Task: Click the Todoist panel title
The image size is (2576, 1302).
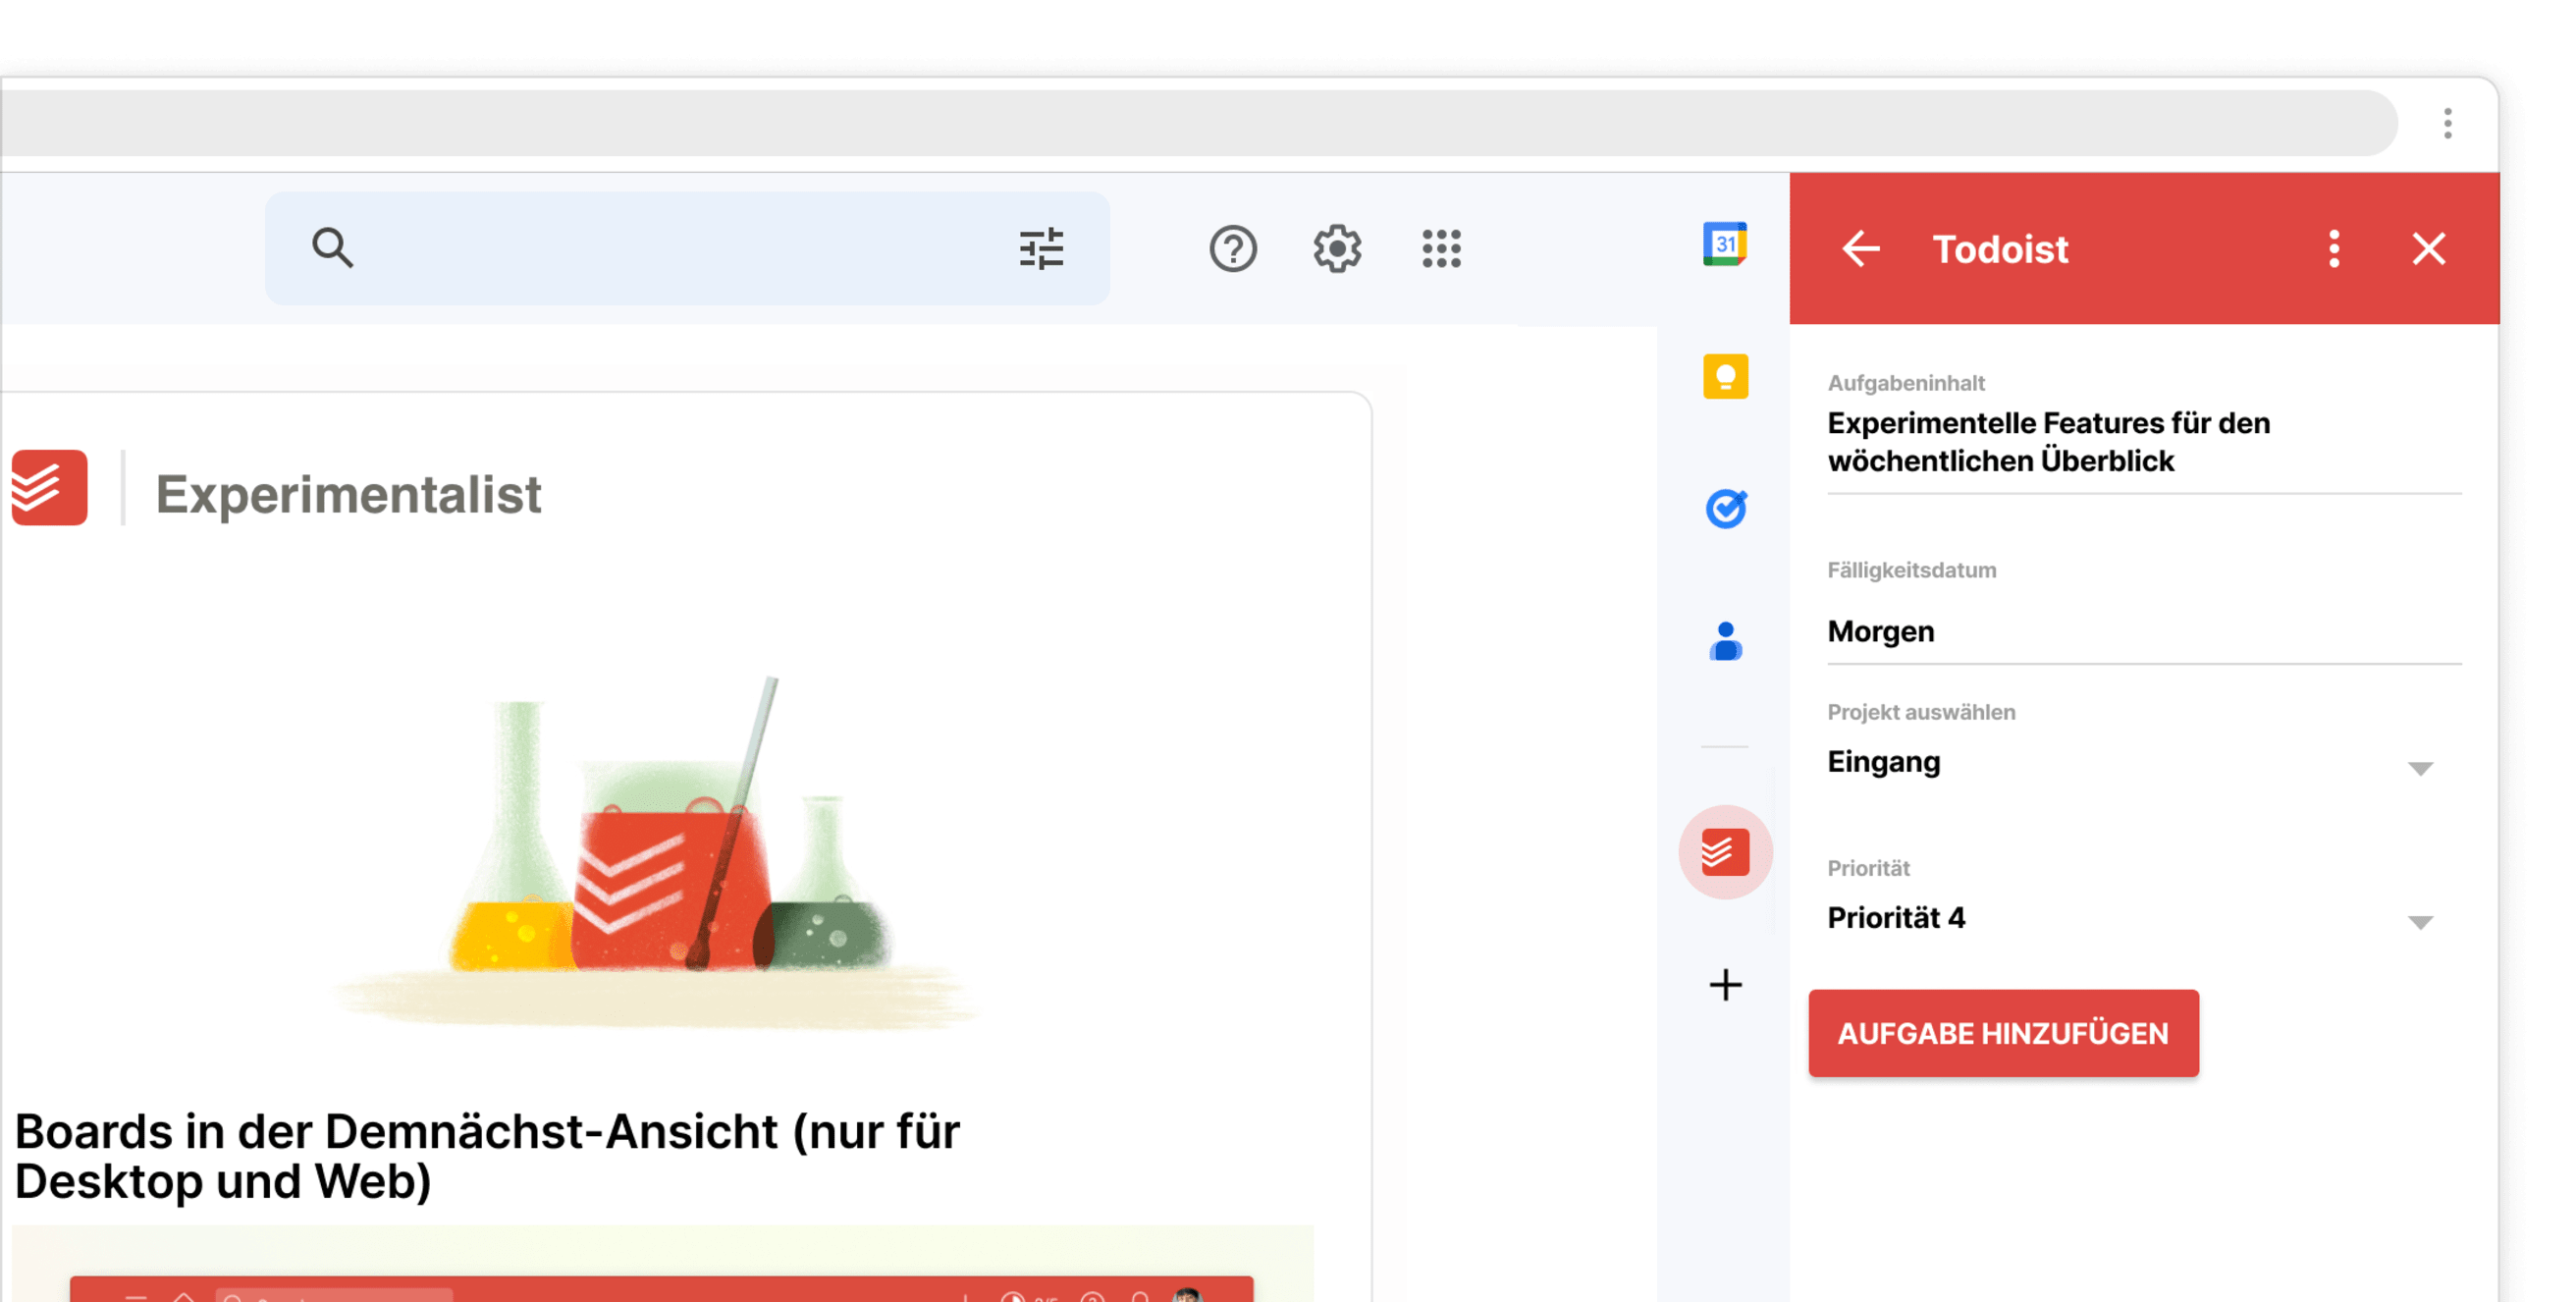Action: click(2000, 248)
